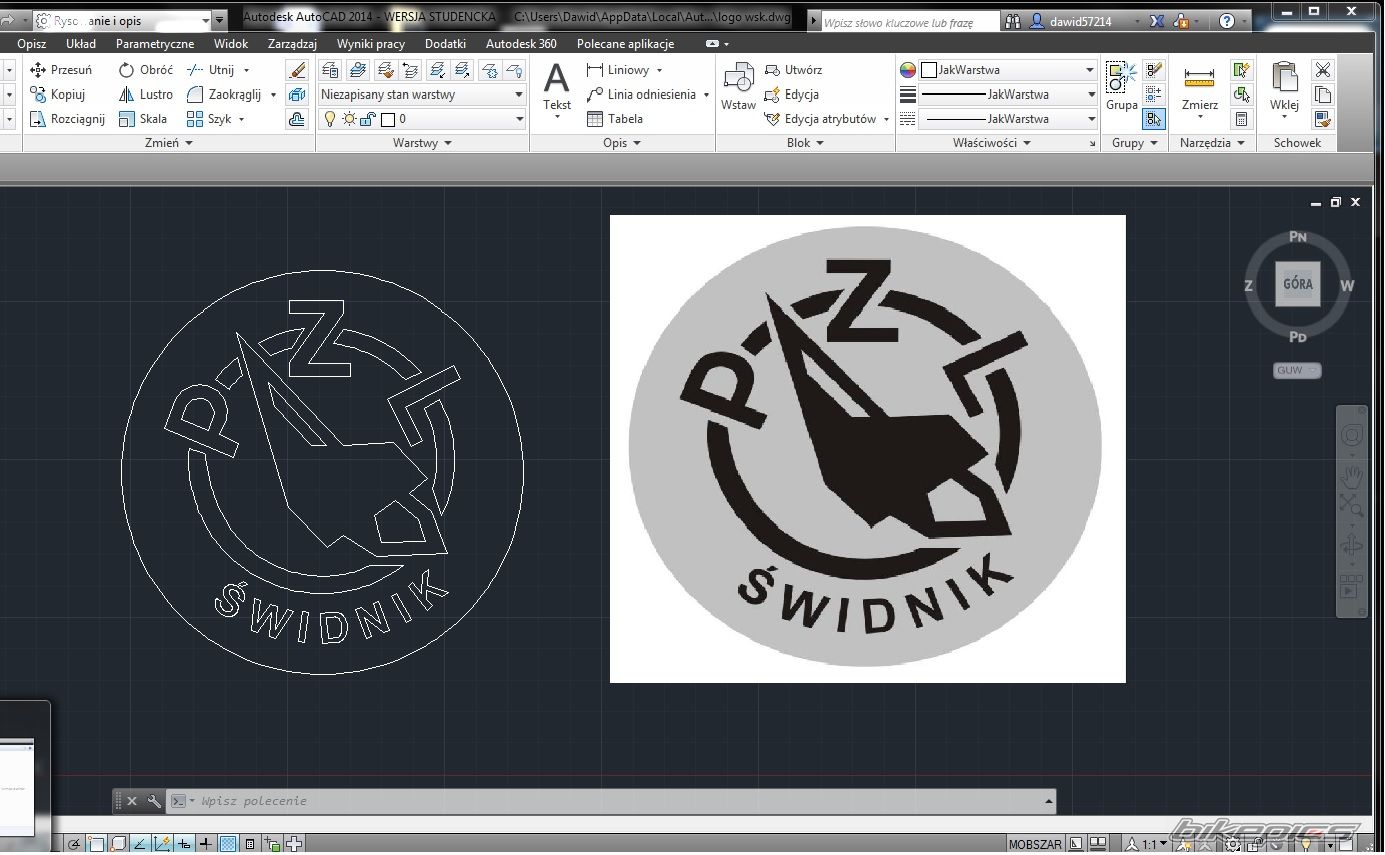Open the Widok ribbon tab
1385x855 pixels.
pos(231,44)
